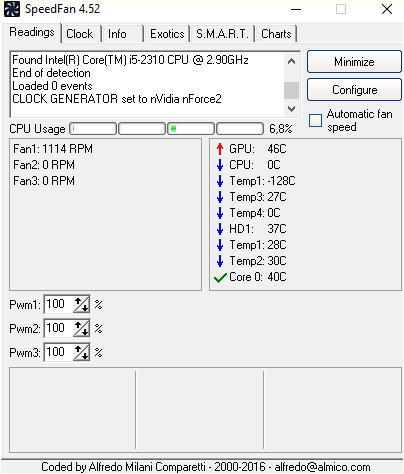Image resolution: width=404 pixels, height=474 pixels.
Task: Click the blue arrow next to Temp1: 28C
Action: point(220,245)
